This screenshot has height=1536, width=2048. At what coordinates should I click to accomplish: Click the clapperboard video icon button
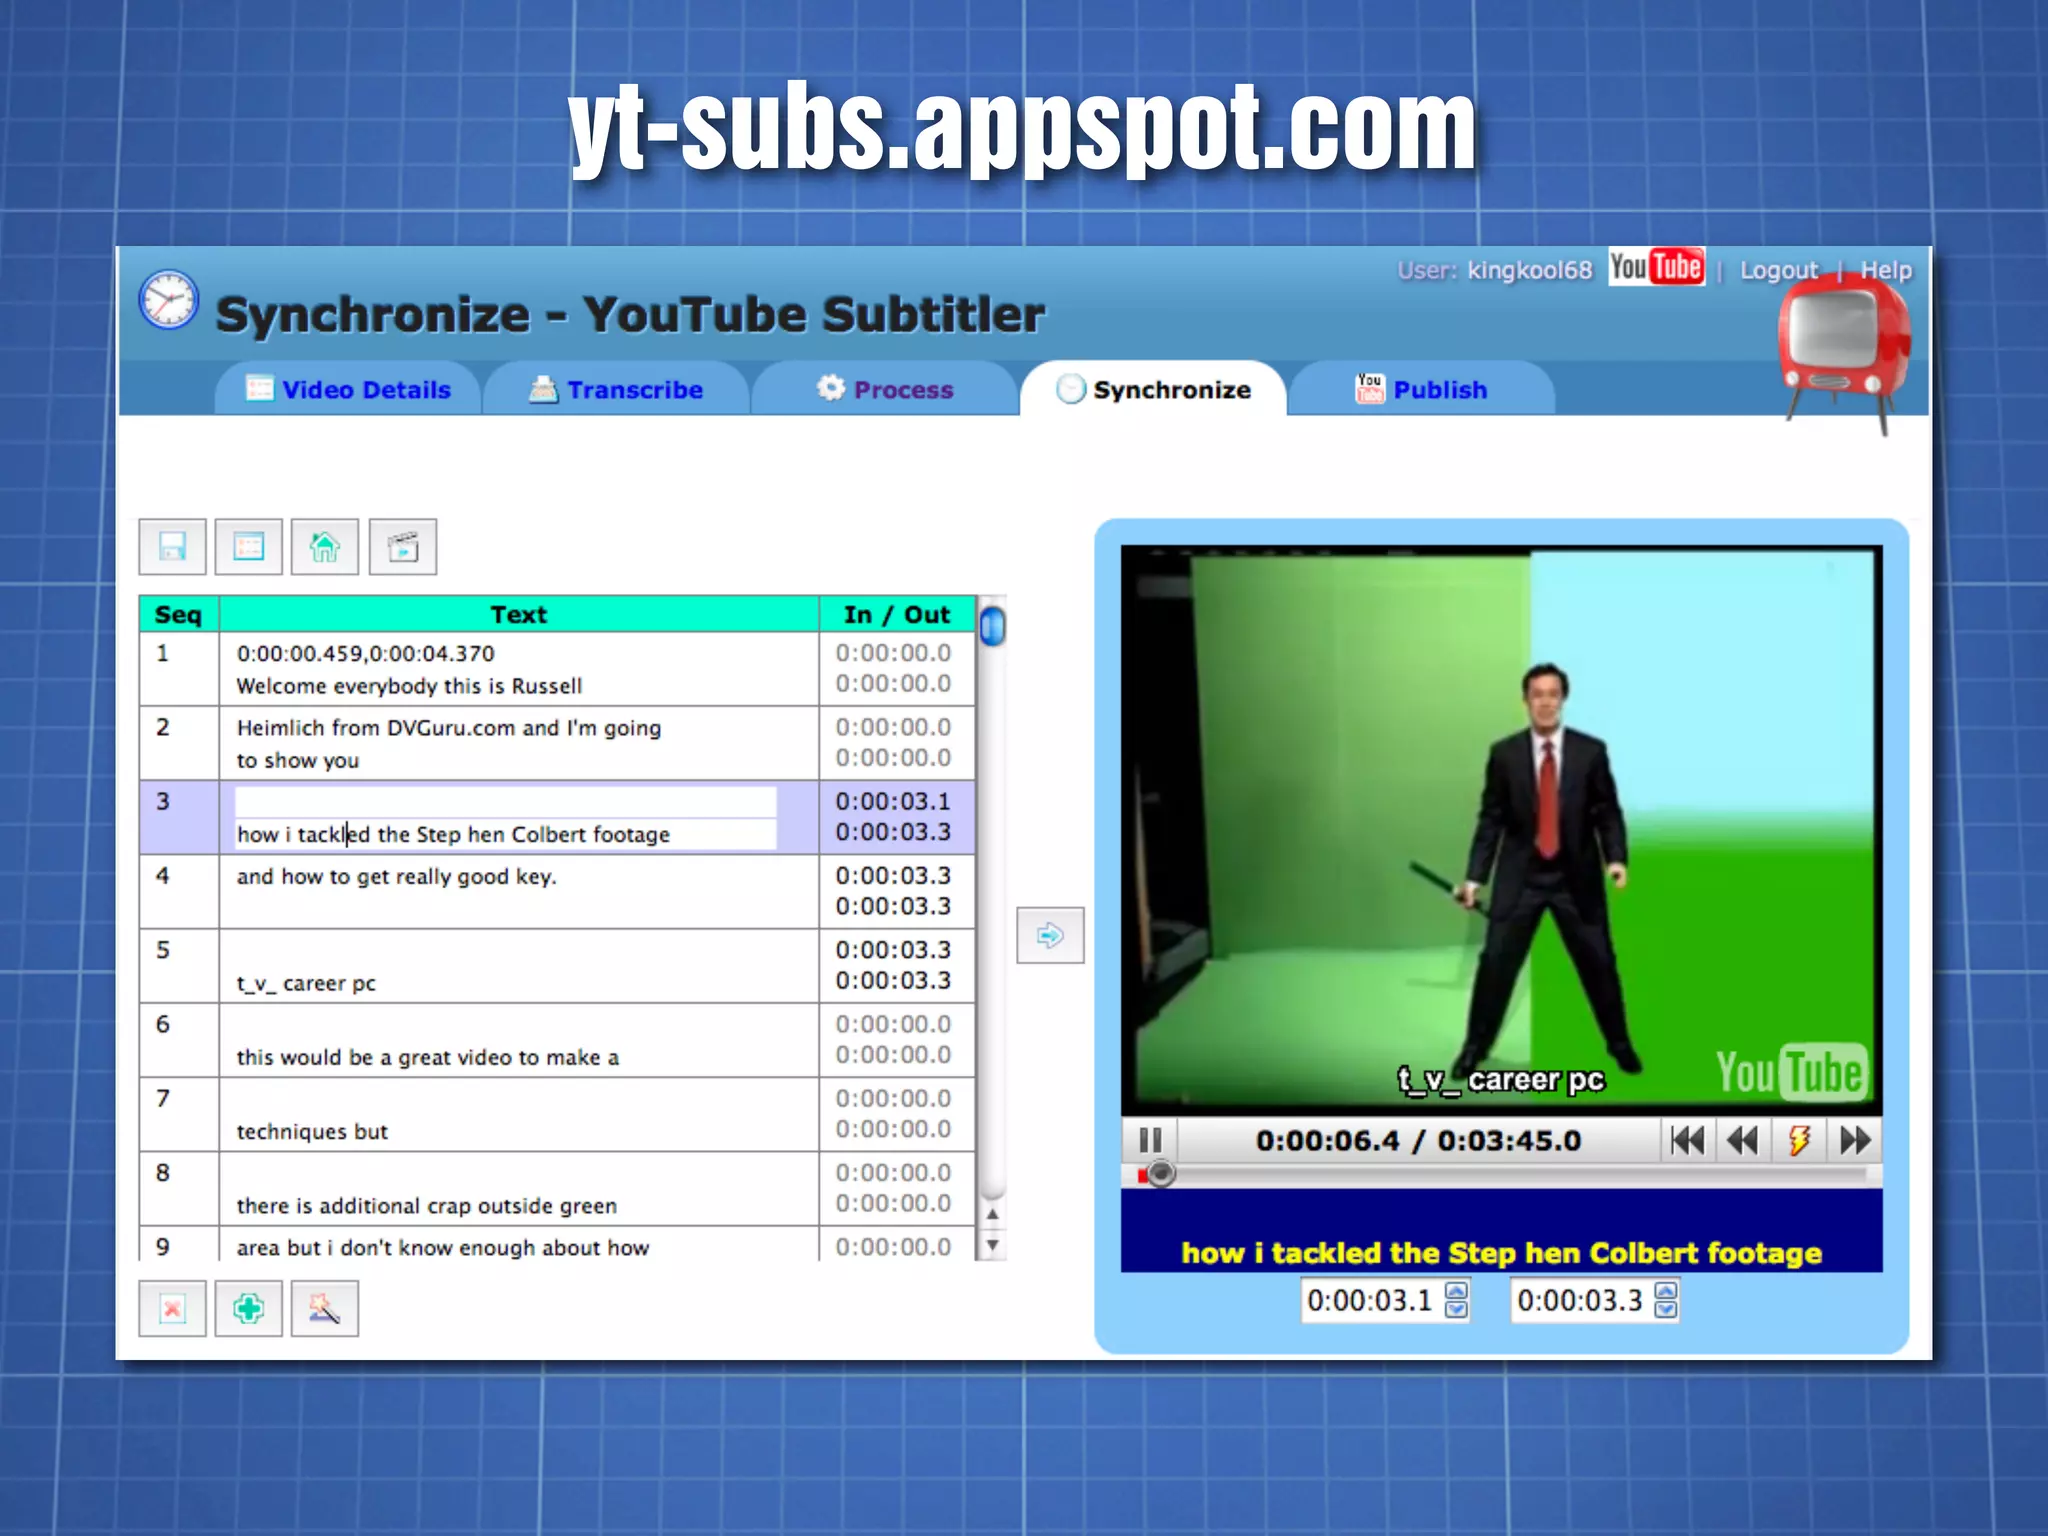[403, 547]
